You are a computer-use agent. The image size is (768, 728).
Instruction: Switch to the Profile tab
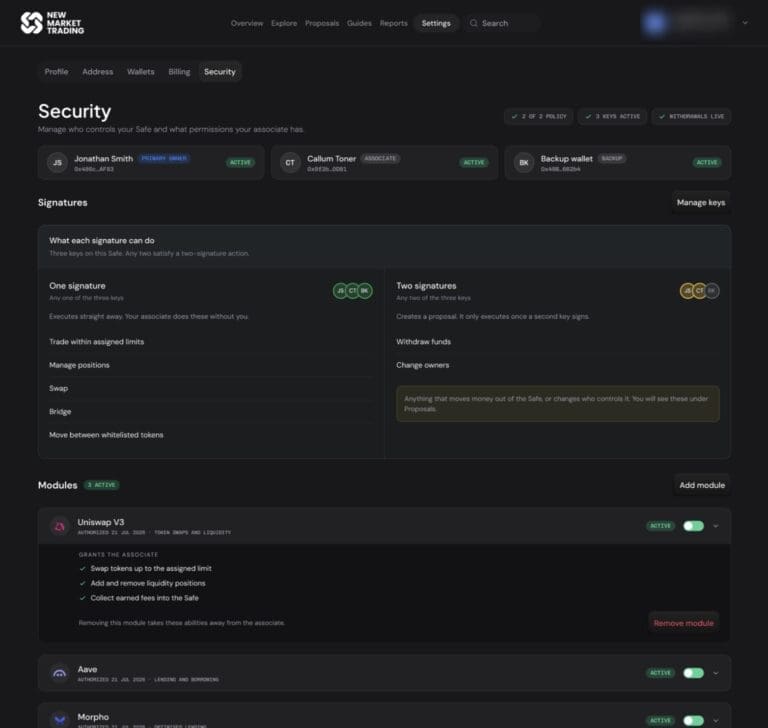[x=56, y=72]
